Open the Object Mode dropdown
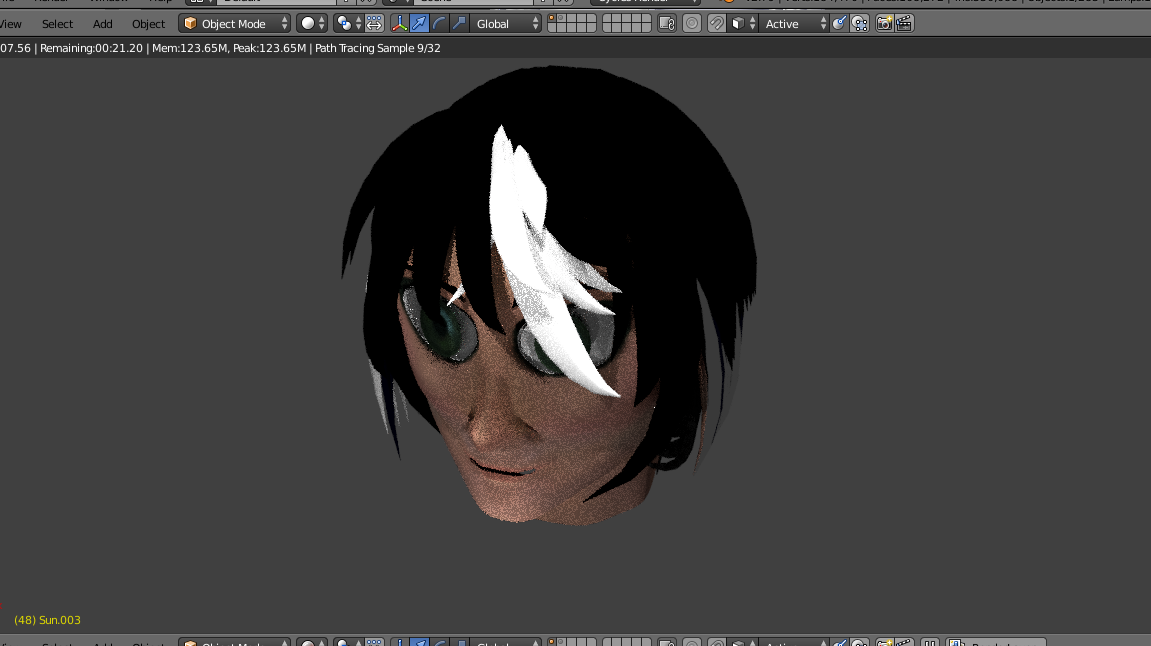The width and height of the screenshot is (1151, 646). [x=235, y=23]
